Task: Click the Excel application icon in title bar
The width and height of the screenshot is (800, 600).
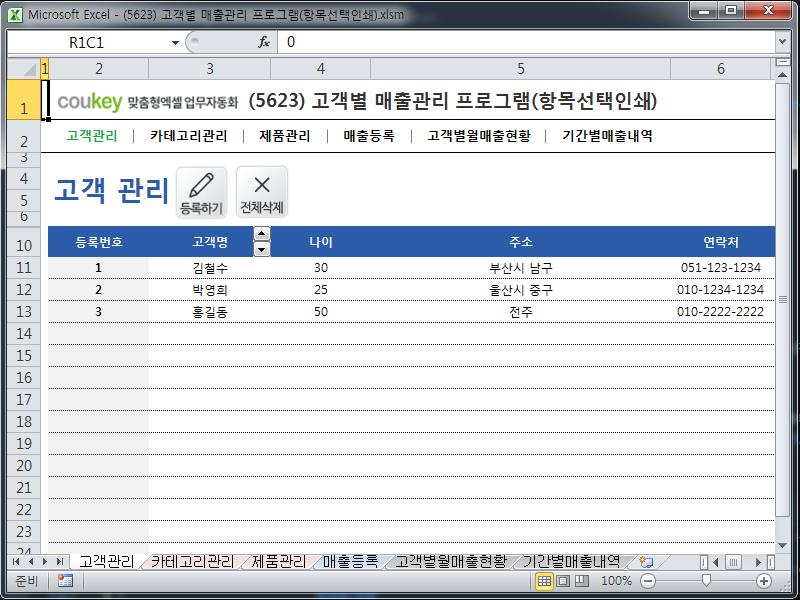Action: point(15,14)
